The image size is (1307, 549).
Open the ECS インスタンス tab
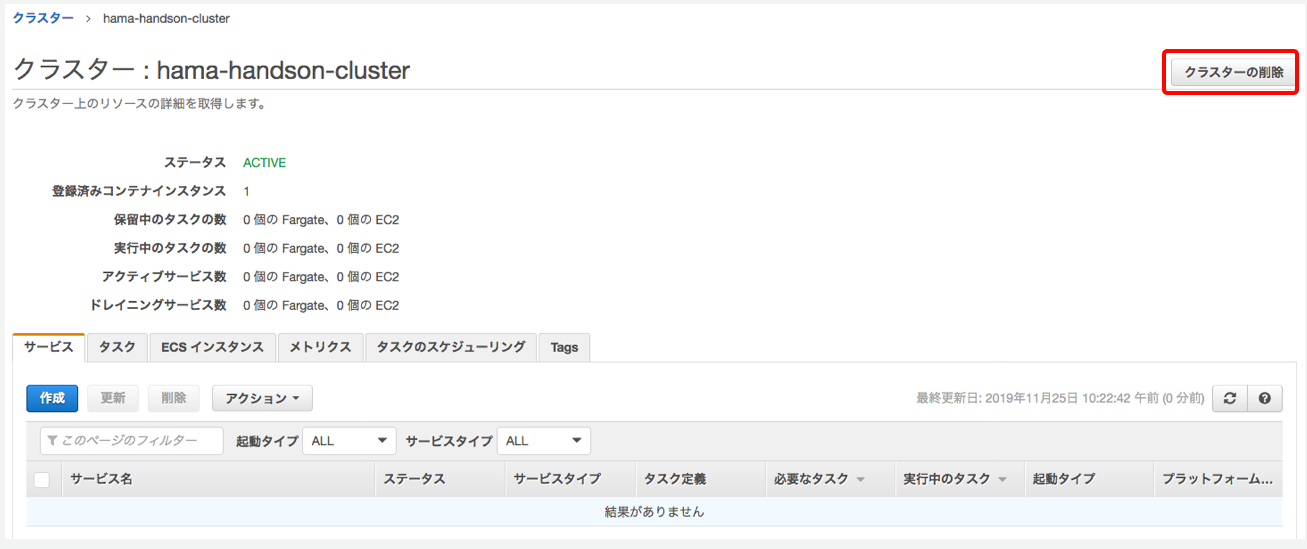212,347
